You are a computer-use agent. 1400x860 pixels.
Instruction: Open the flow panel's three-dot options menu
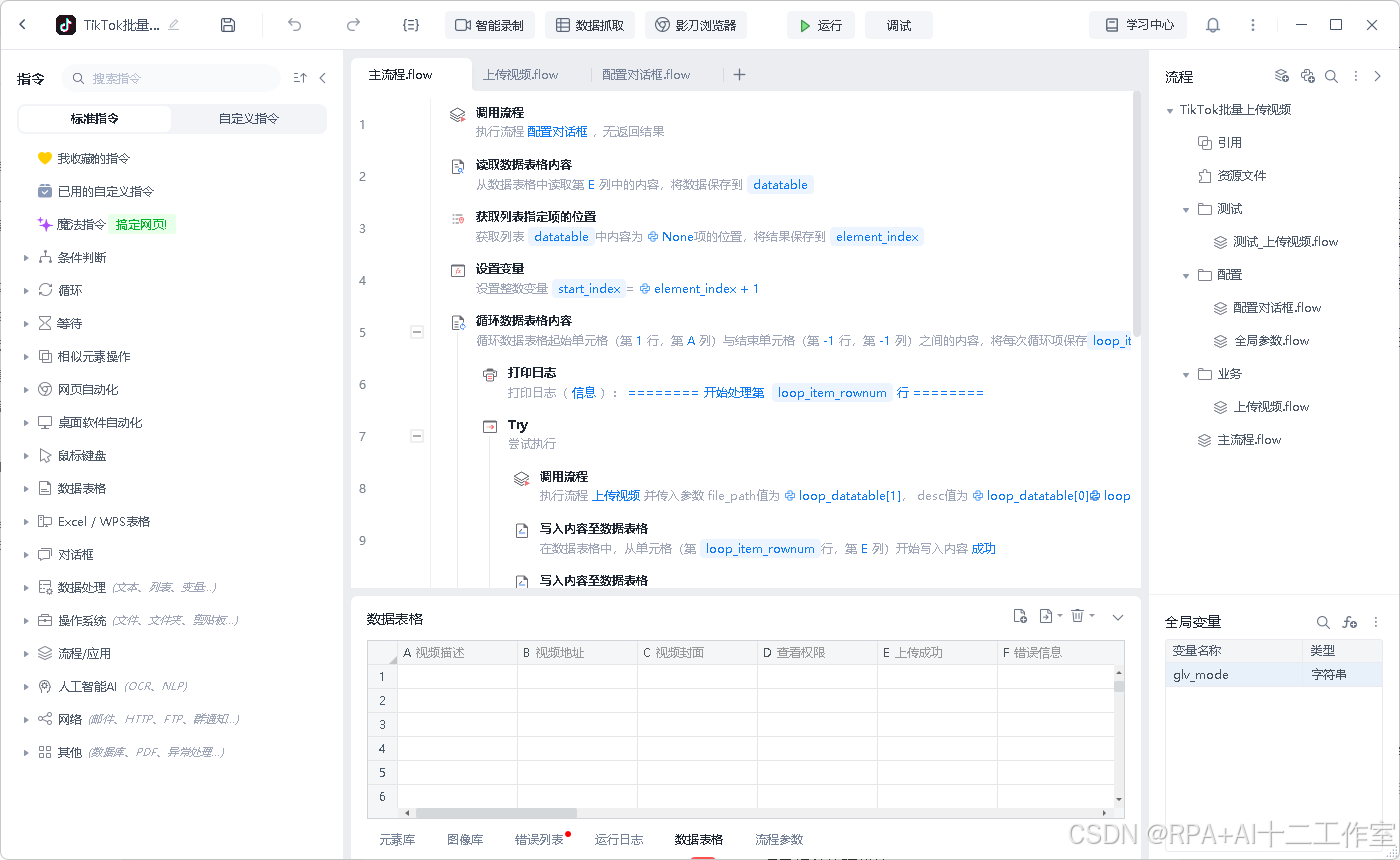click(x=1356, y=76)
